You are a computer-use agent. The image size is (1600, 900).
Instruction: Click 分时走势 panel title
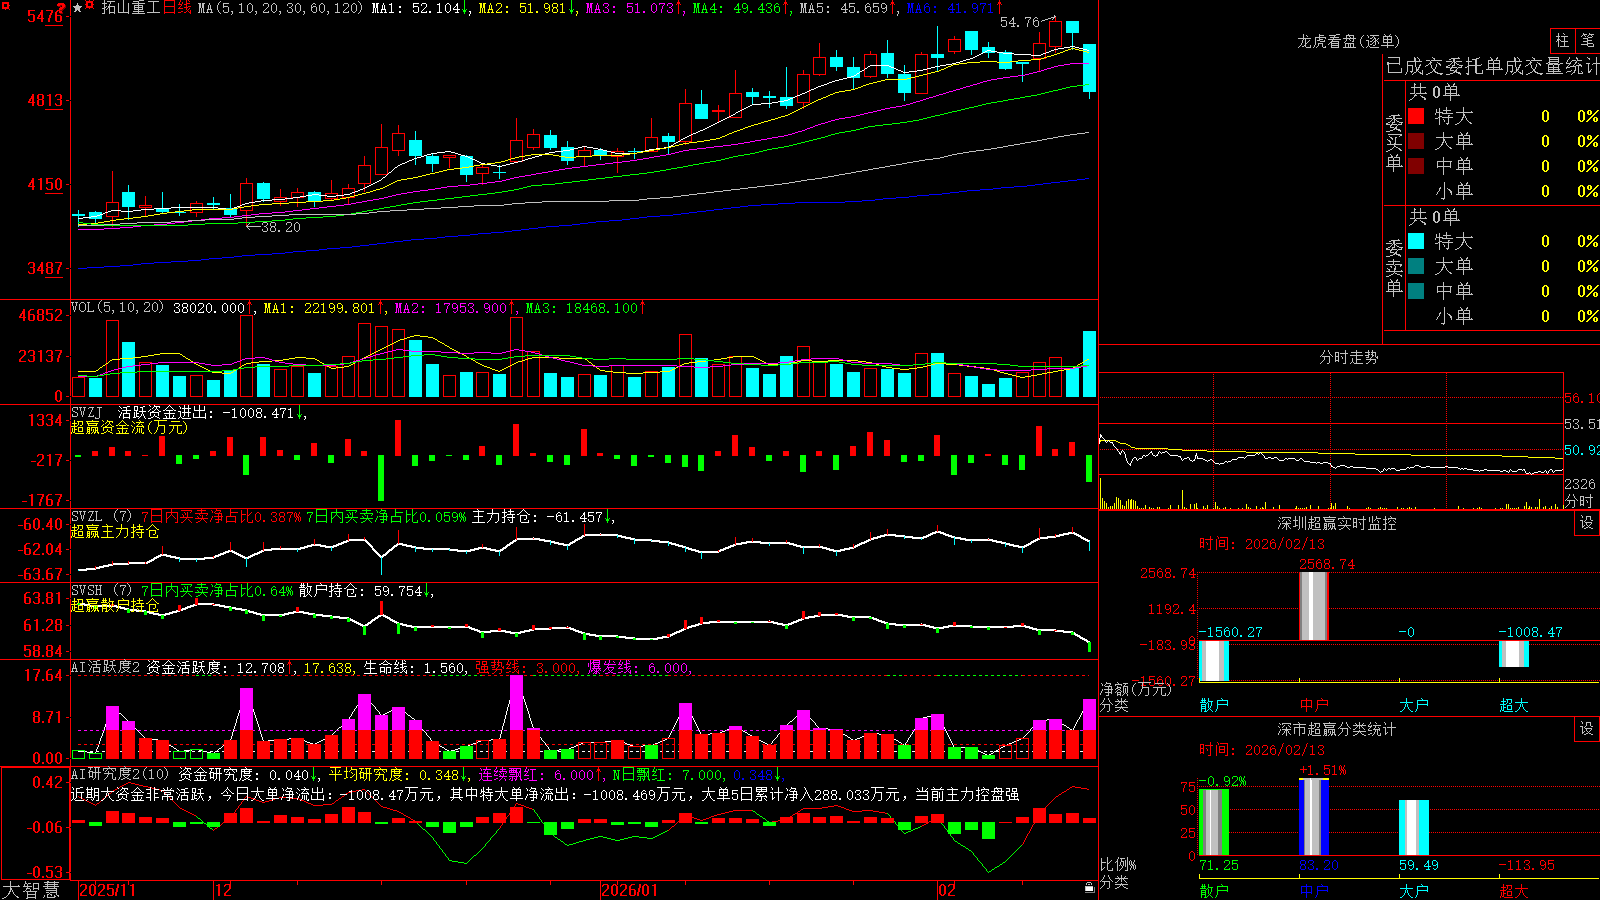click(1349, 357)
